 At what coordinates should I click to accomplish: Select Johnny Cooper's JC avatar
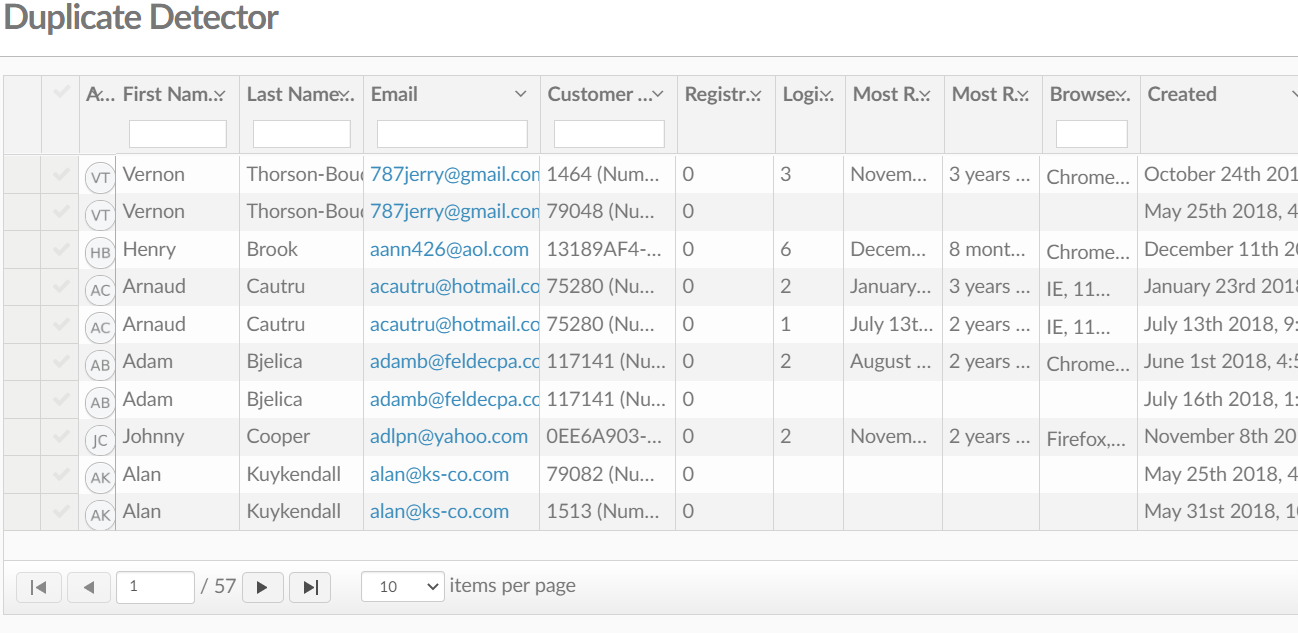coord(99,436)
